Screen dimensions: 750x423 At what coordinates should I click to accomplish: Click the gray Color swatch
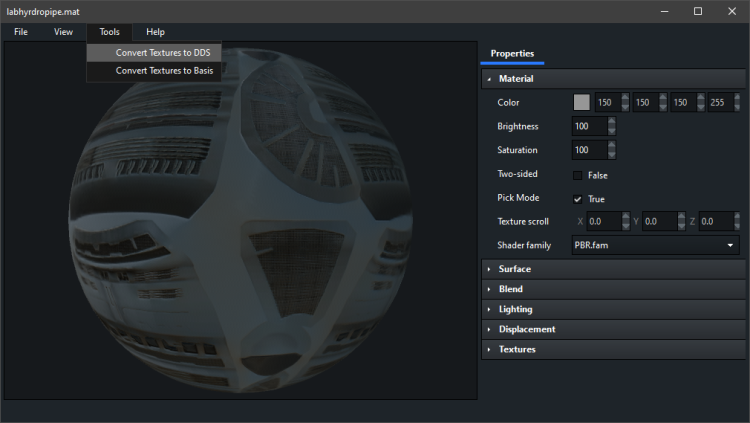[581, 102]
